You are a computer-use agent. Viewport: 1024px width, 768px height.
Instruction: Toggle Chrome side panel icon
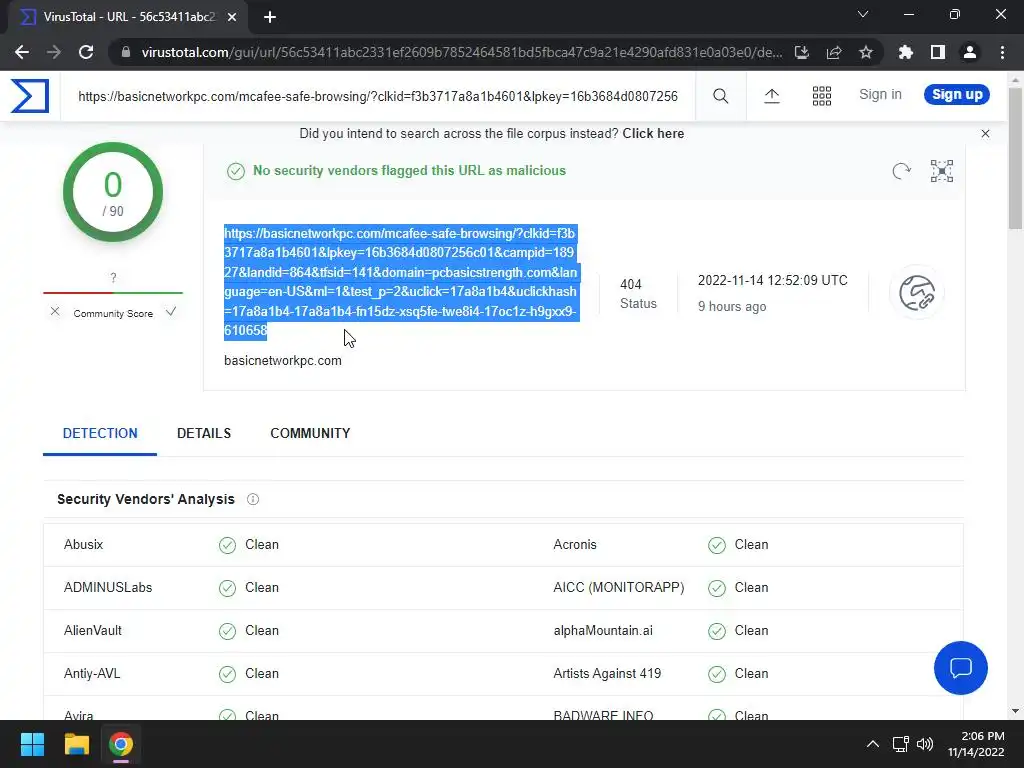tap(938, 52)
